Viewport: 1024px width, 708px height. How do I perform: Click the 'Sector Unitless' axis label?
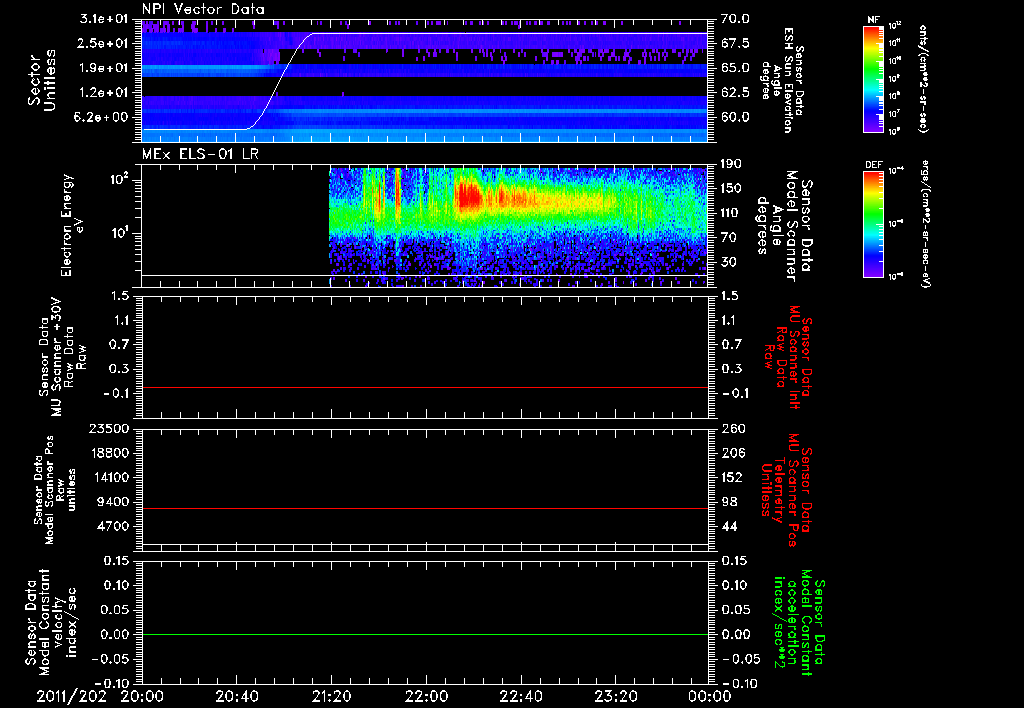coord(41,80)
